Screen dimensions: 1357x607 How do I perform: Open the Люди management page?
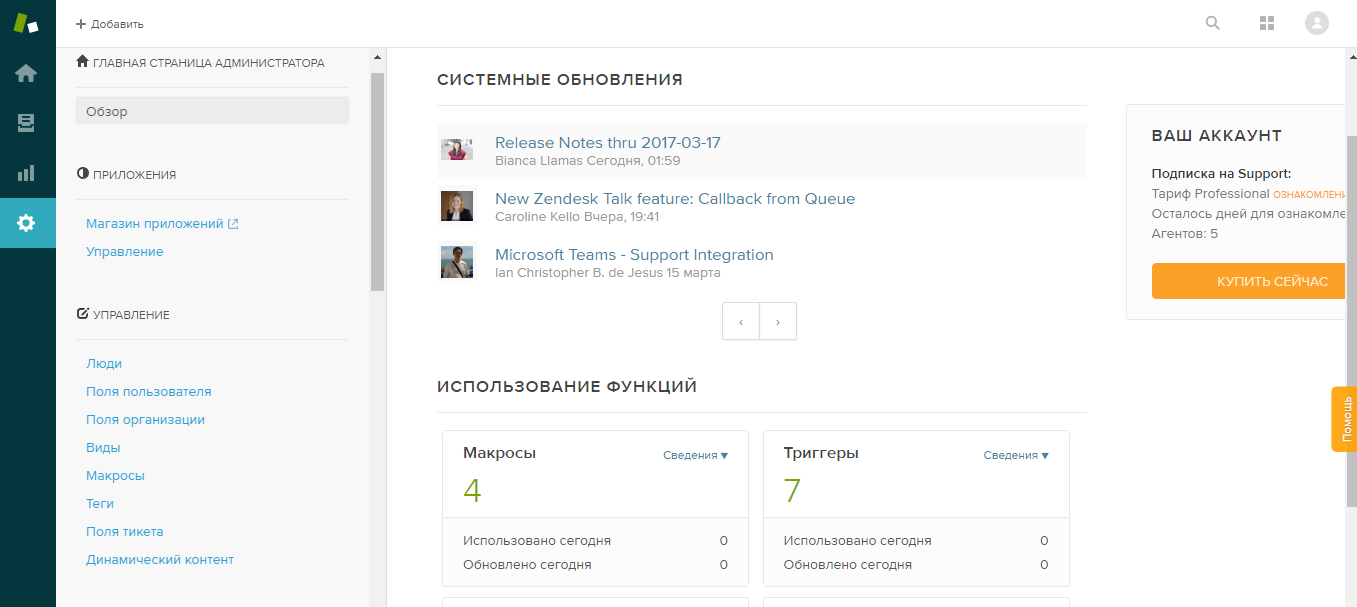104,363
